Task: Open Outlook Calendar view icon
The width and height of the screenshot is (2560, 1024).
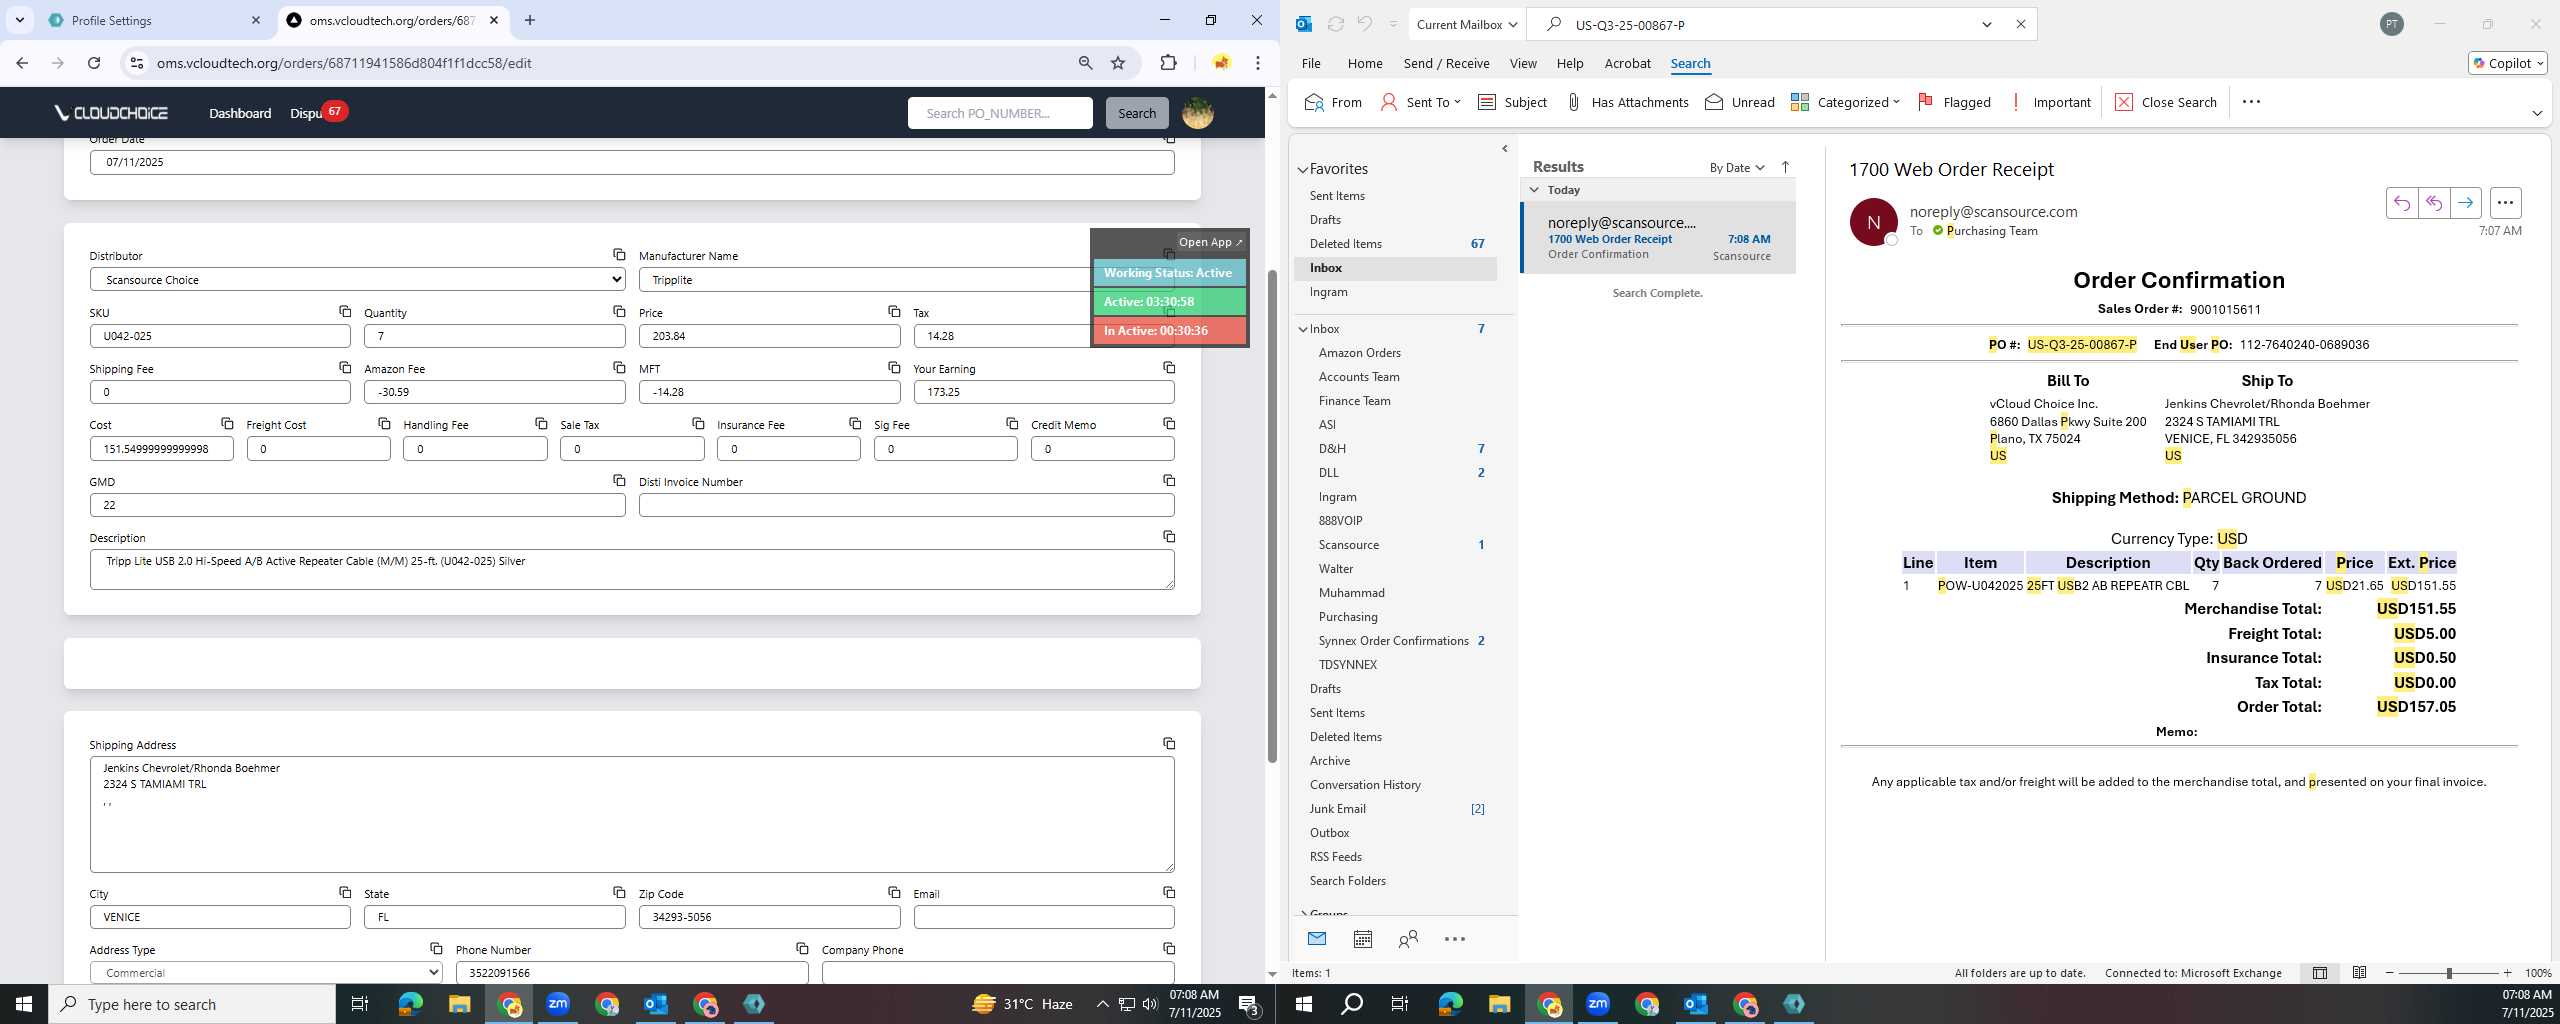Action: (x=1362, y=939)
